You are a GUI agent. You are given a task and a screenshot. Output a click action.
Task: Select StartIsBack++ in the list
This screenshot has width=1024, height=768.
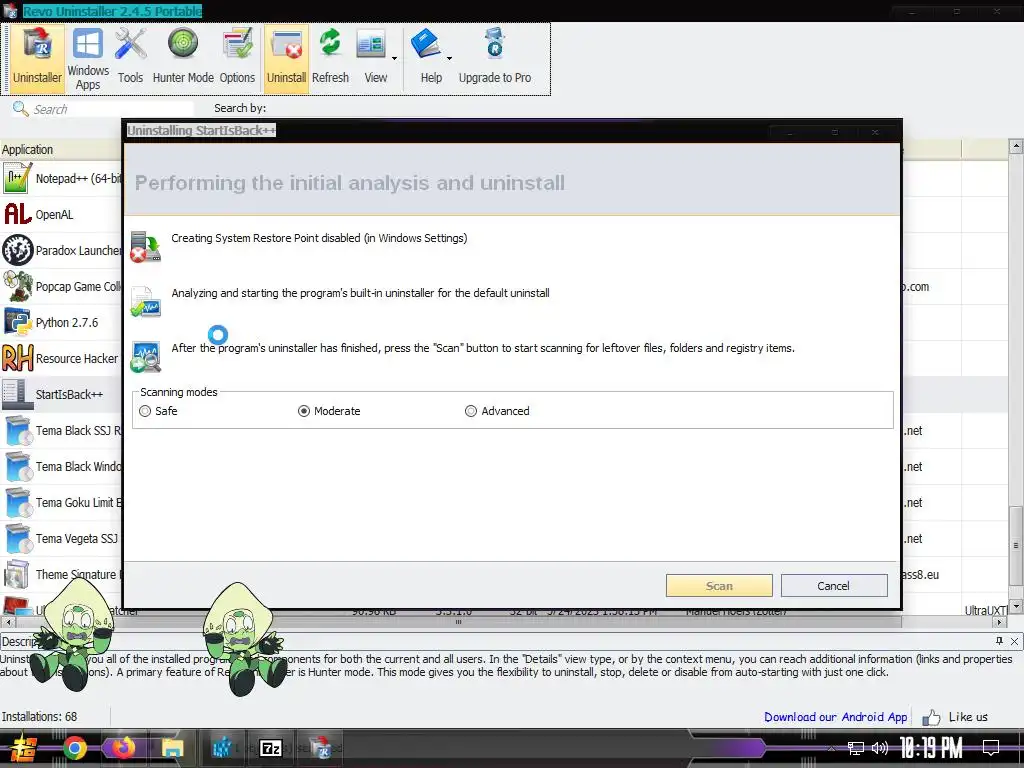pos(61,394)
